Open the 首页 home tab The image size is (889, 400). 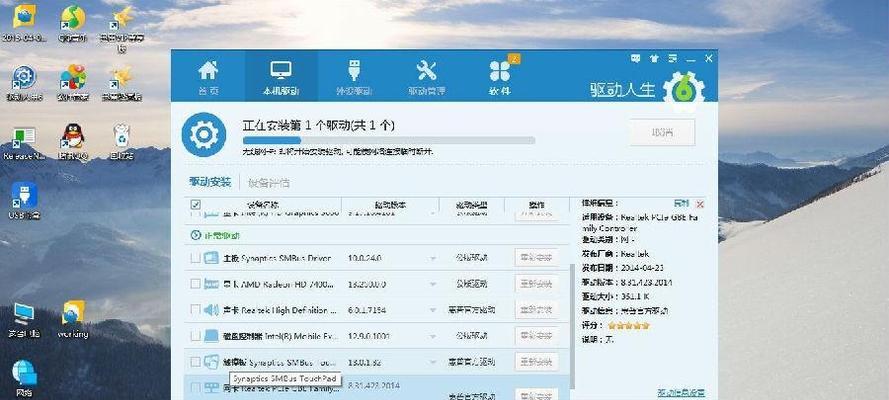pyautogui.click(x=208, y=76)
